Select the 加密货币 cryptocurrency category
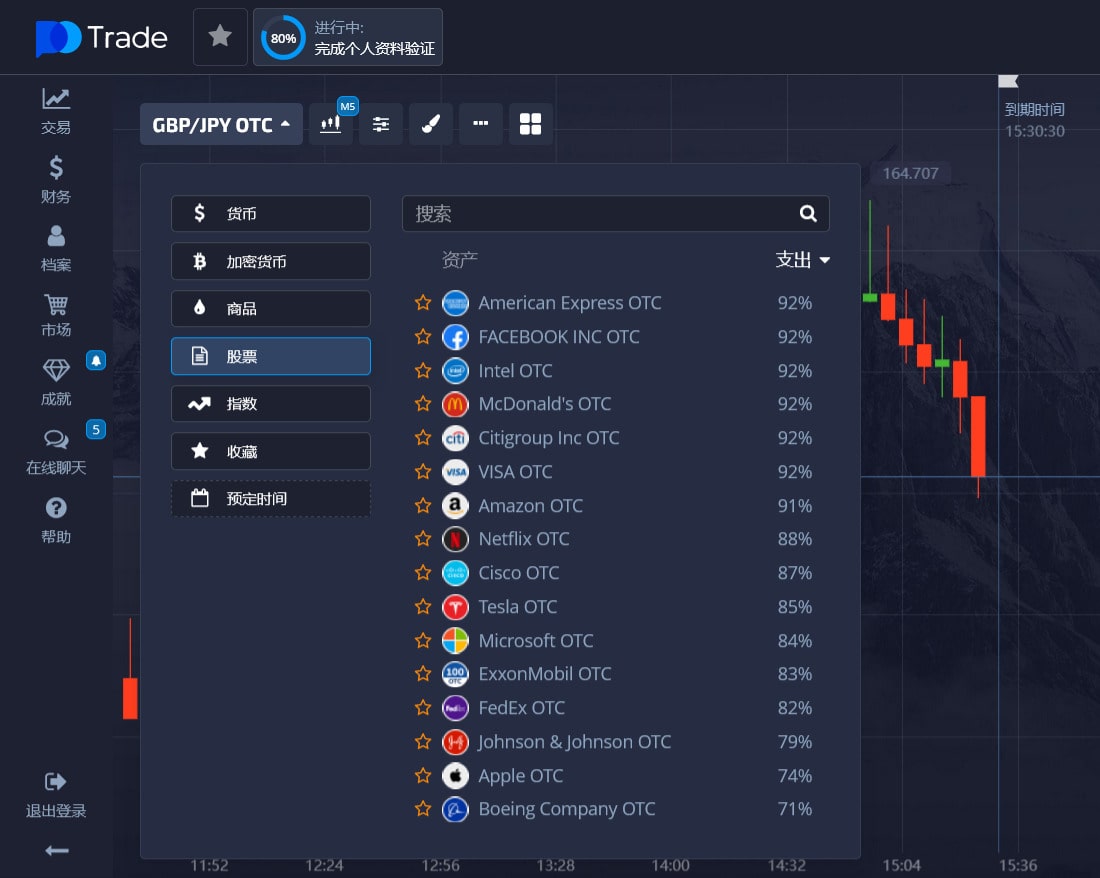This screenshot has height=878, width=1100. 271,261
